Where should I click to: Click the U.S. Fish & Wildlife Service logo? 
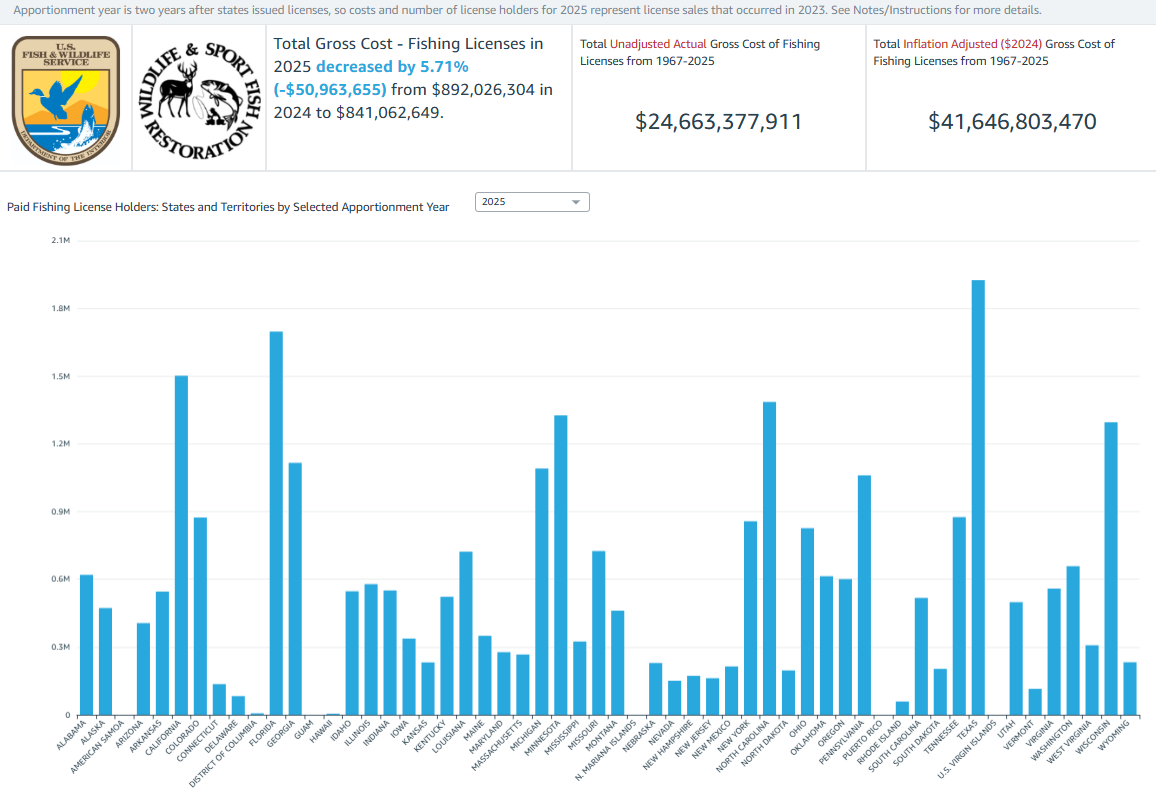pyautogui.click(x=66, y=100)
